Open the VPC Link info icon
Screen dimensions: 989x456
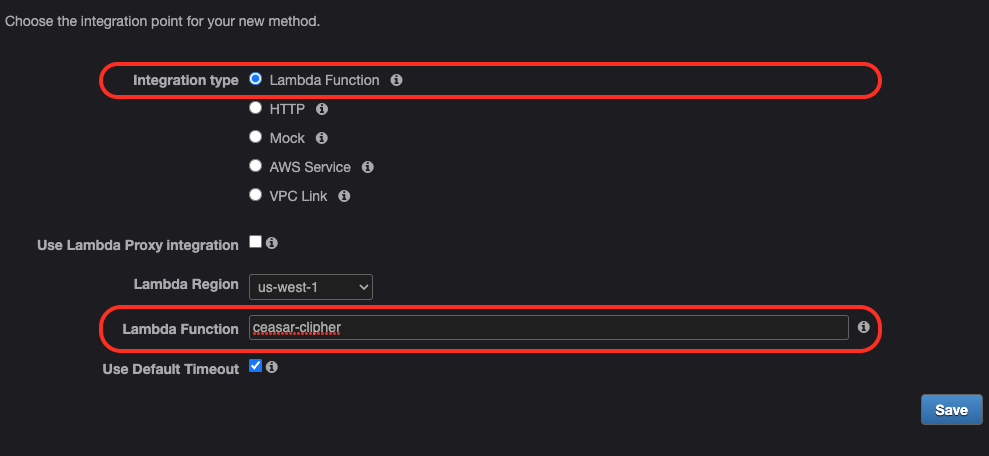click(344, 196)
